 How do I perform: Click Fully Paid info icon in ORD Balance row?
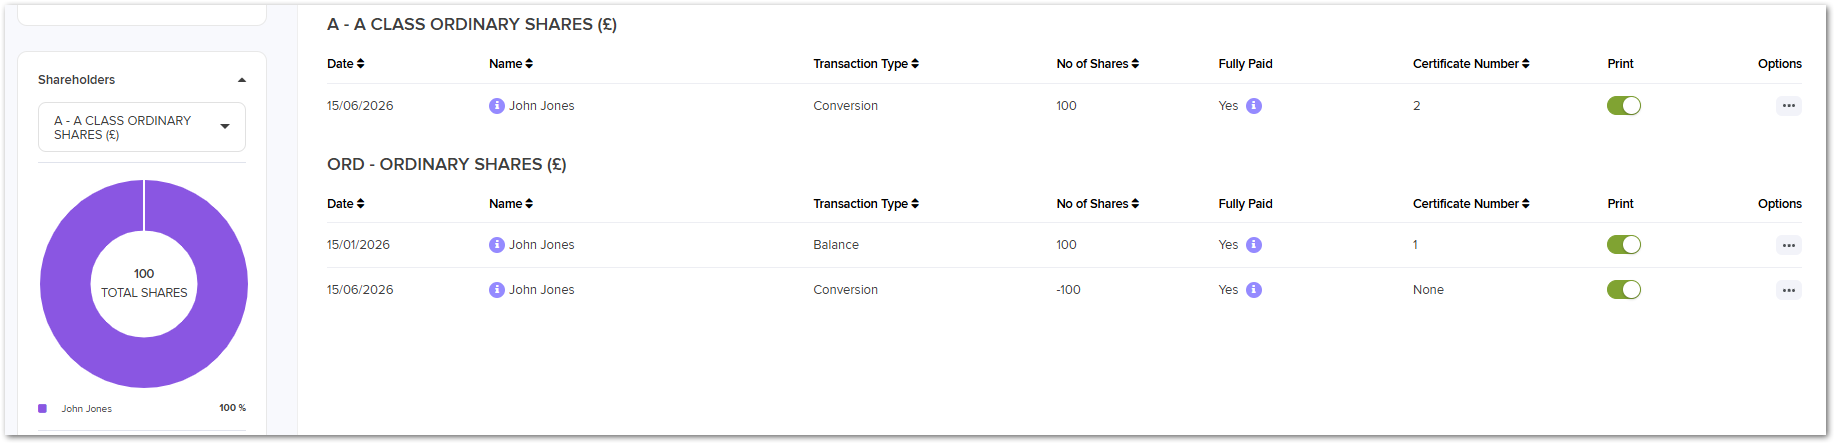click(1254, 245)
